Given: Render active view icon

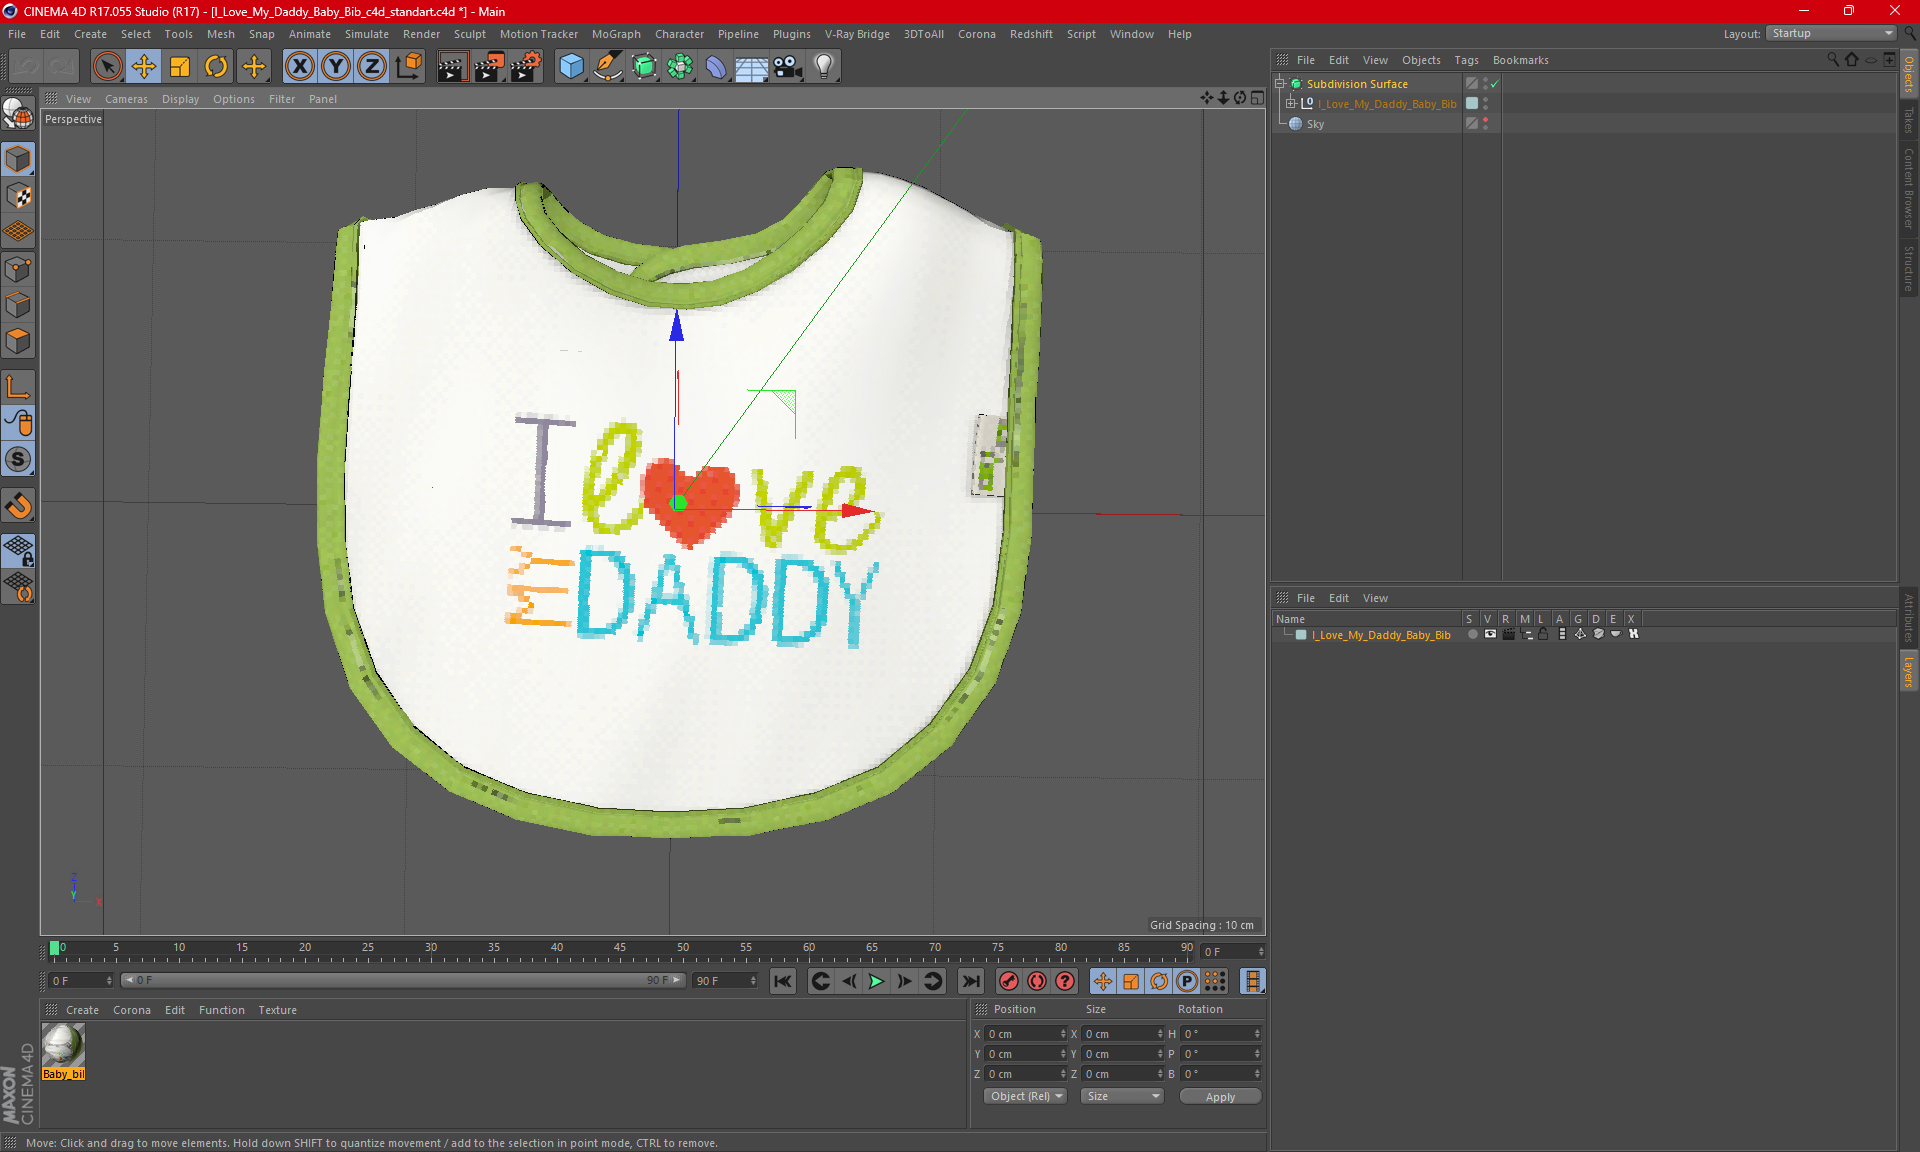Looking at the screenshot, I should [x=452, y=67].
